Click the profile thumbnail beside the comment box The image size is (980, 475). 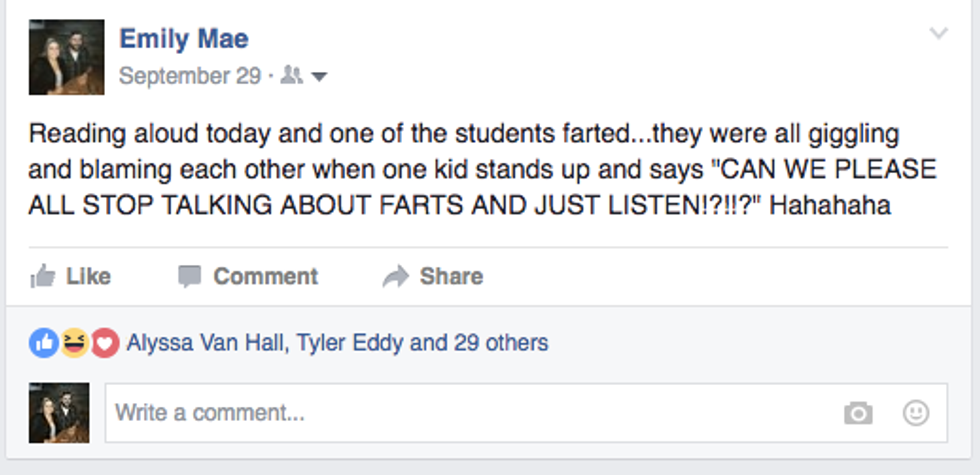click(x=59, y=412)
